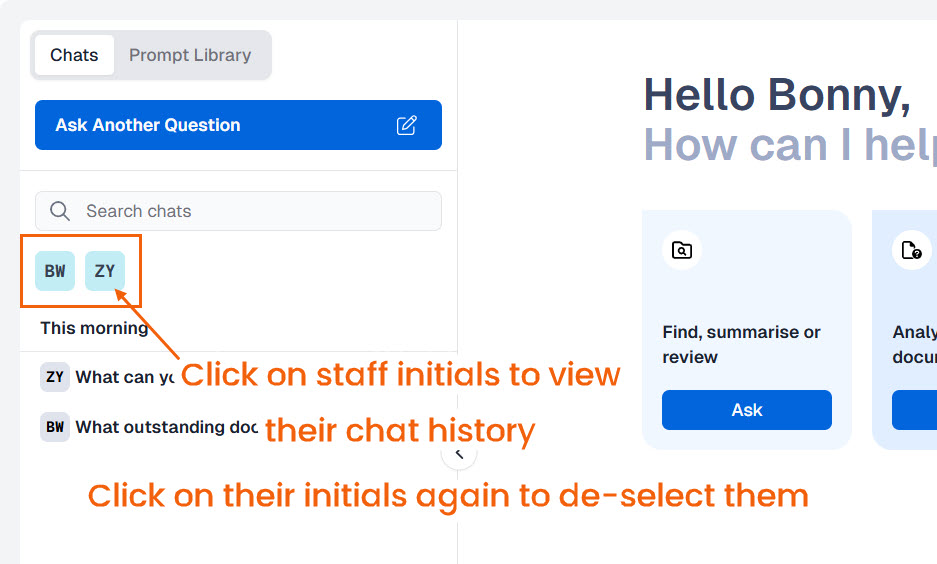Toggle the BW staff initials filter
This screenshot has width=937, height=564.
point(55,271)
